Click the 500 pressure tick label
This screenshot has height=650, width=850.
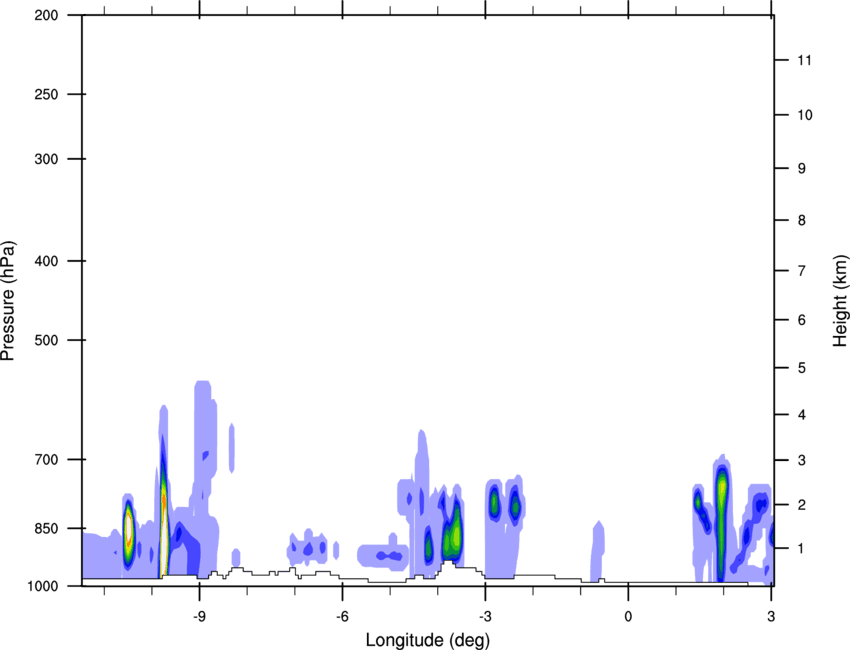(x=46, y=340)
